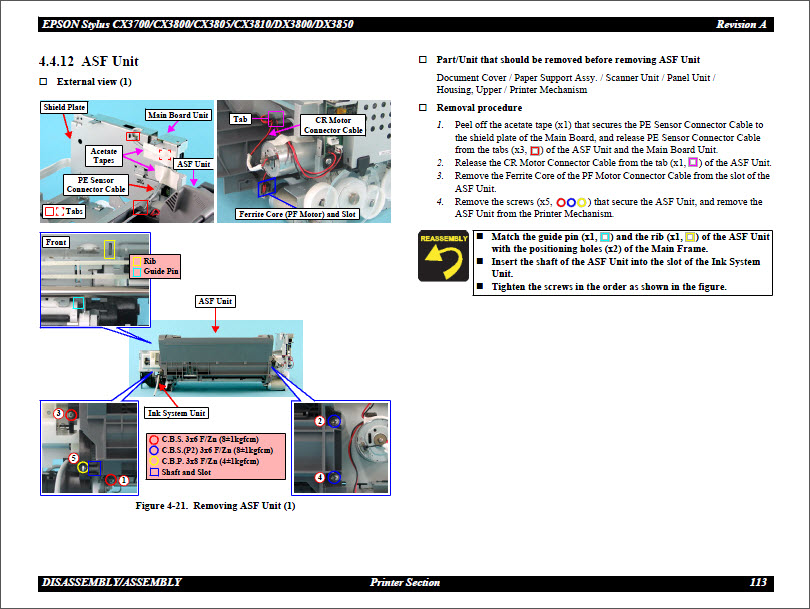Click the Figure 4-21 caption text

coord(215,506)
